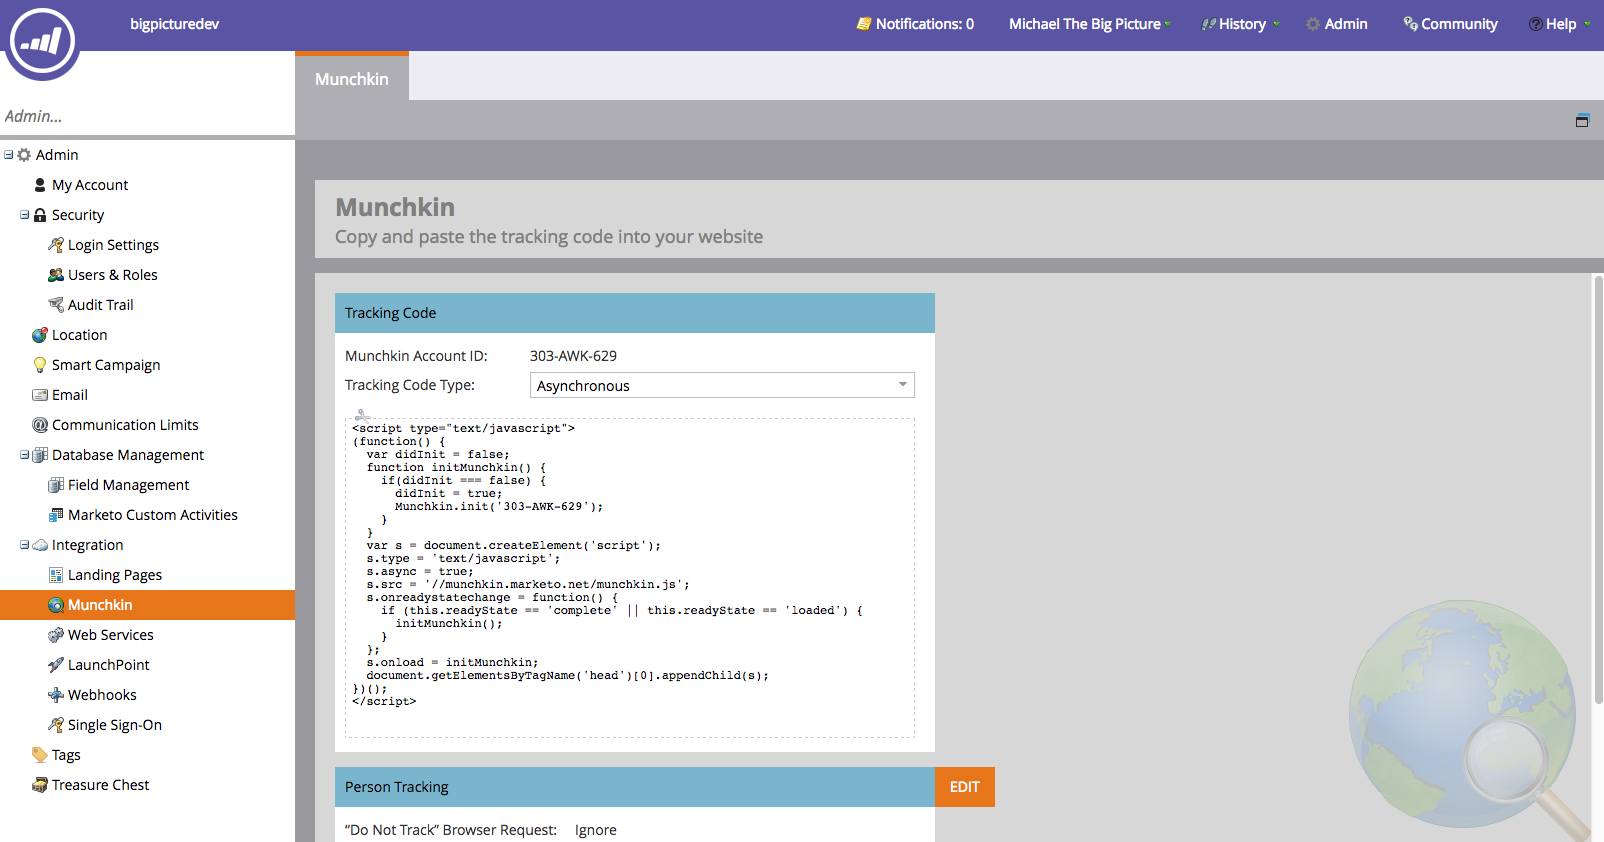The height and width of the screenshot is (842, 1604).
Task: Open the Community link
Action: (1451, 24)
